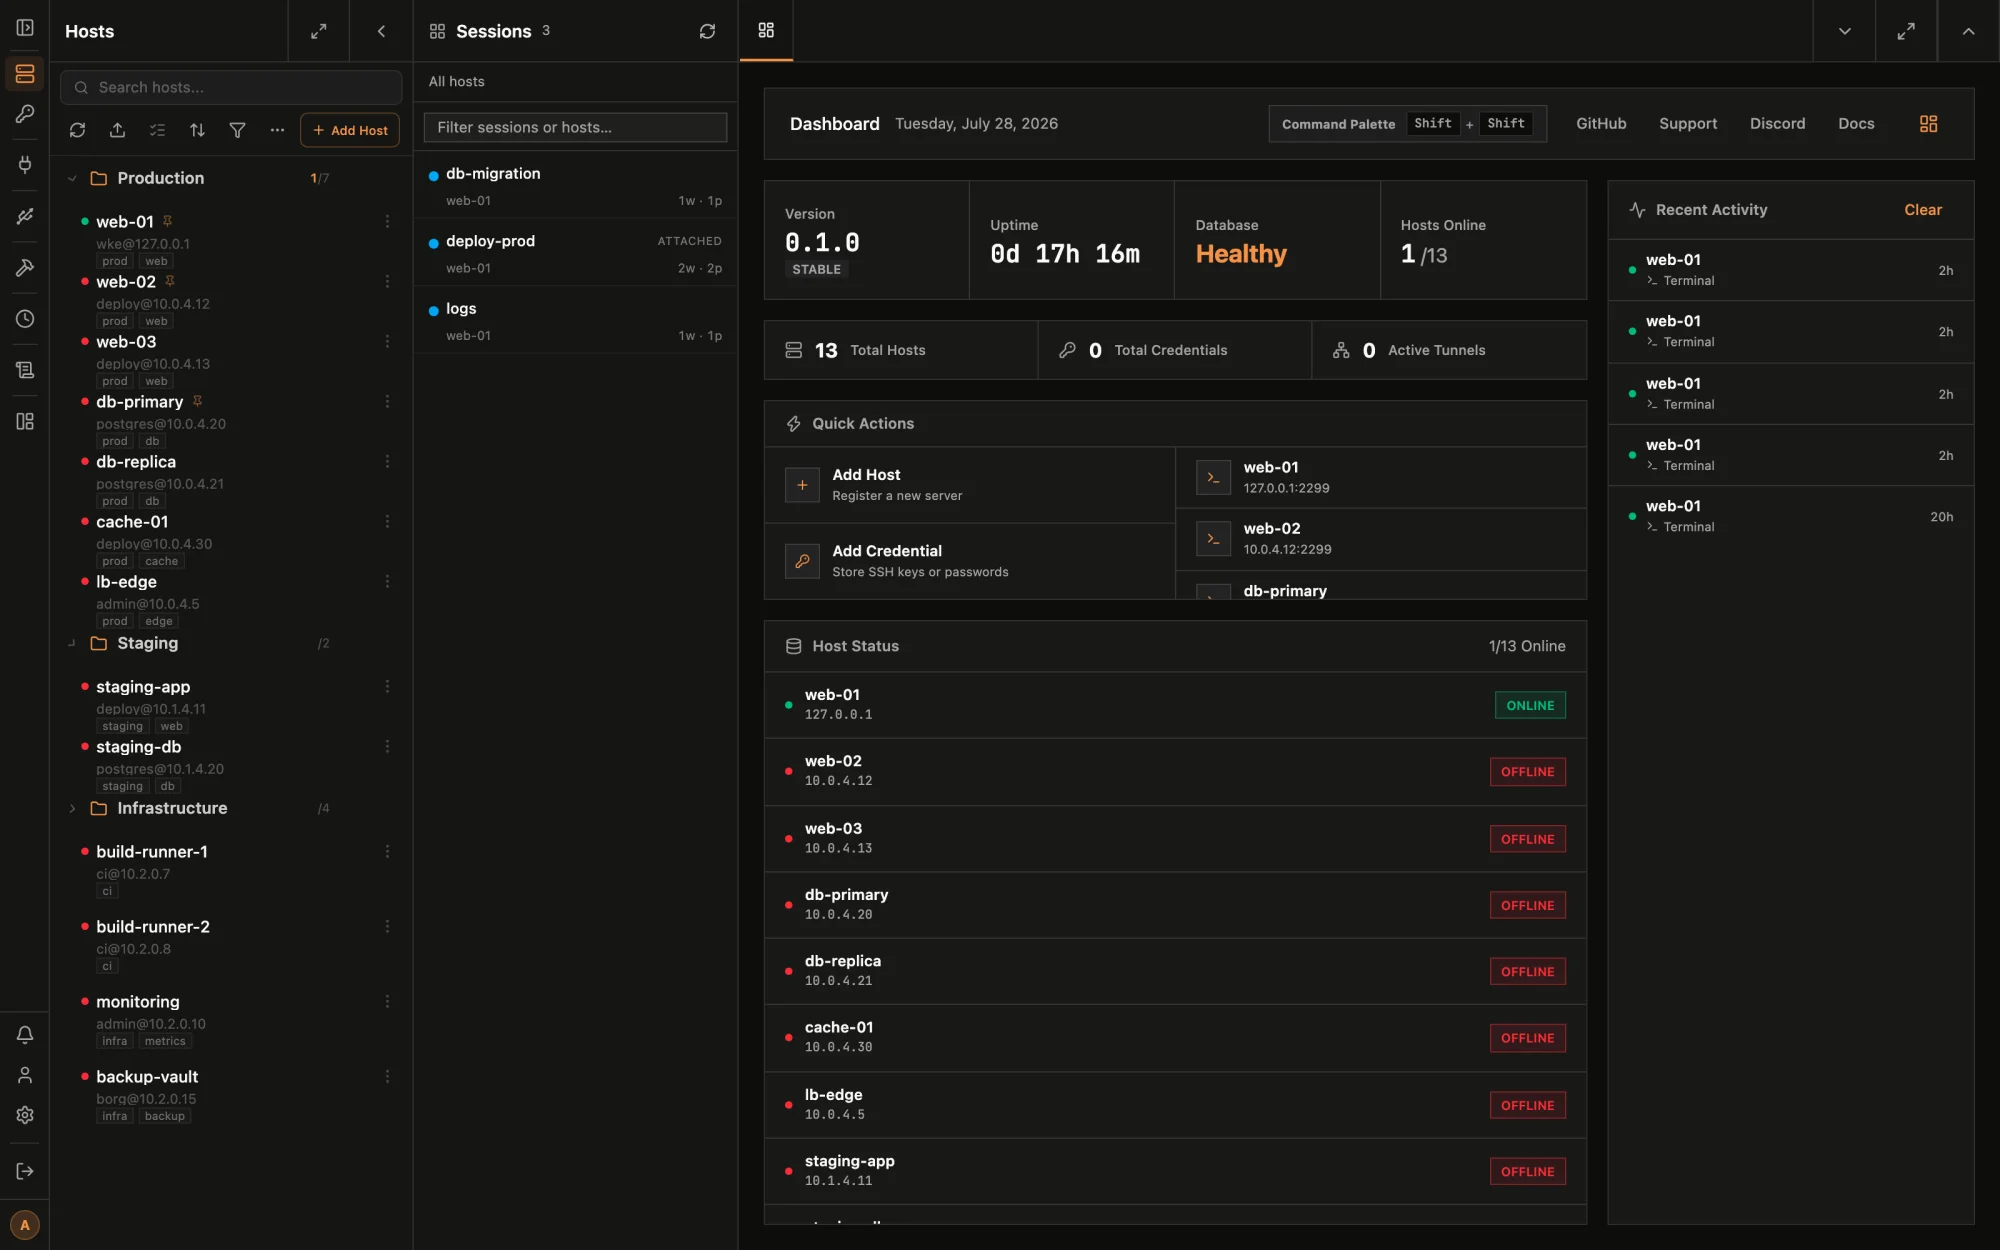Open the db-migration session
Image resolution: width=2000 pixels, height=1250 pixels.
(x=575, y=186)
